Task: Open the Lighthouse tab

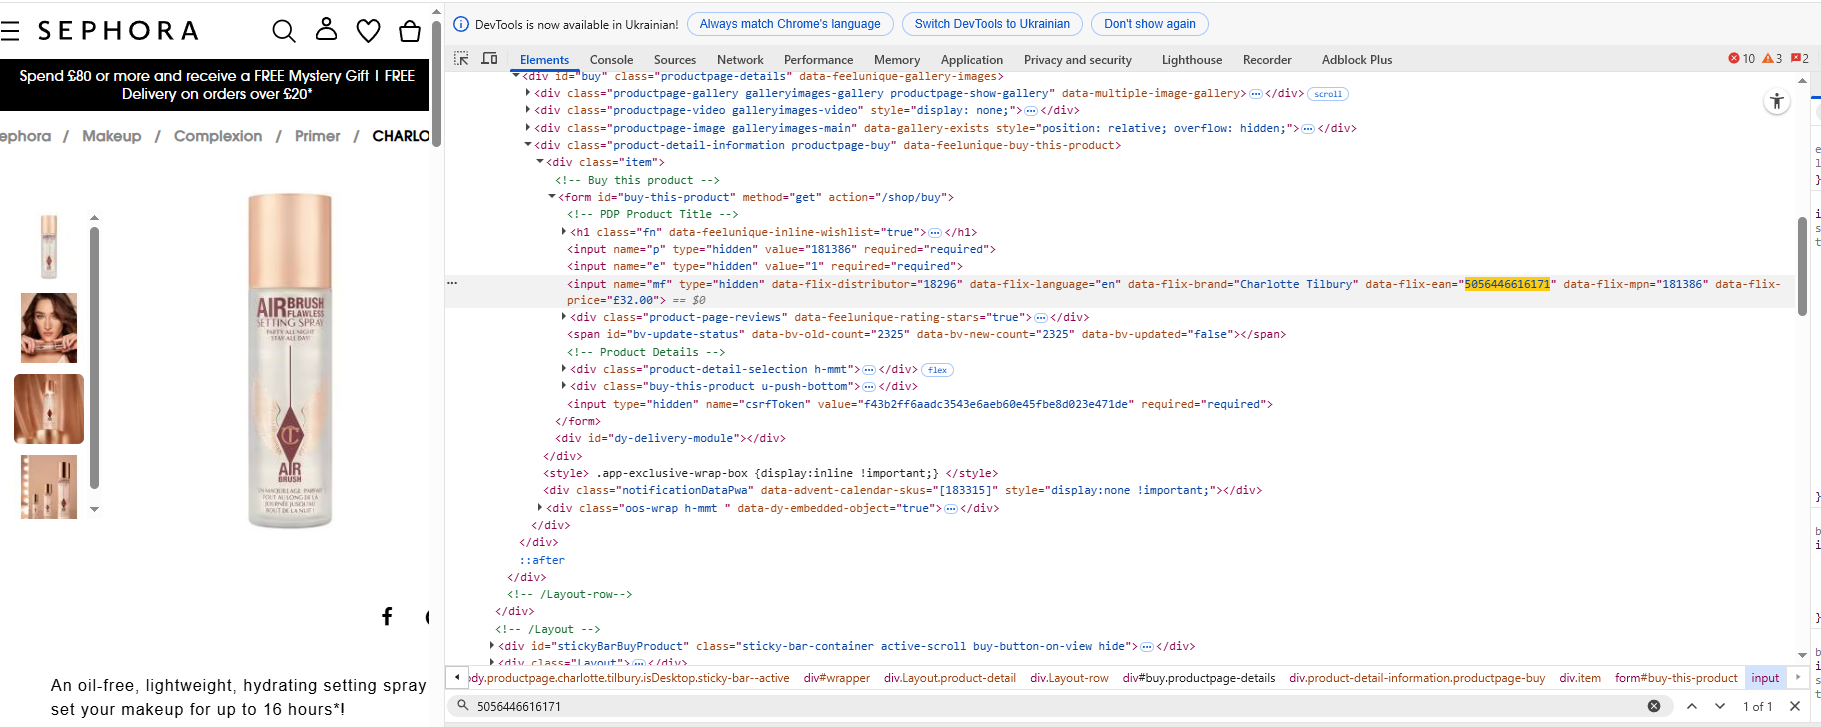Action: pos(1192,60)
